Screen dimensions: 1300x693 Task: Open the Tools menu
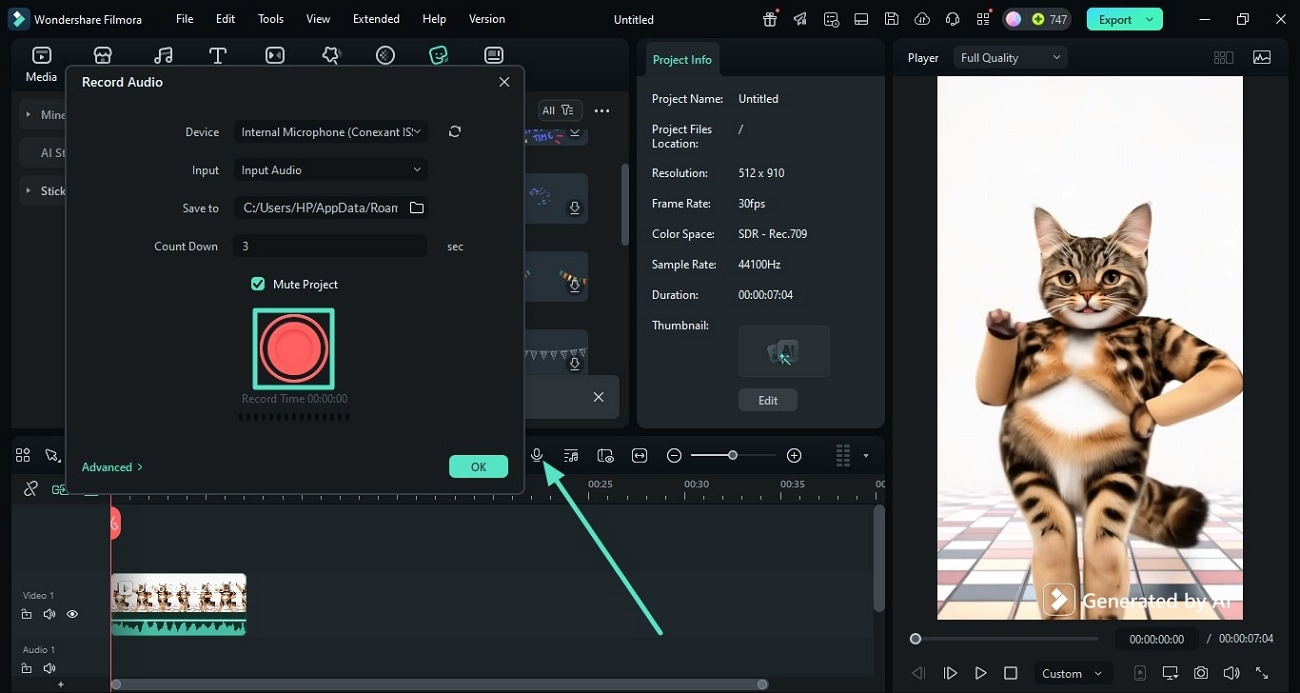point(270,19)
